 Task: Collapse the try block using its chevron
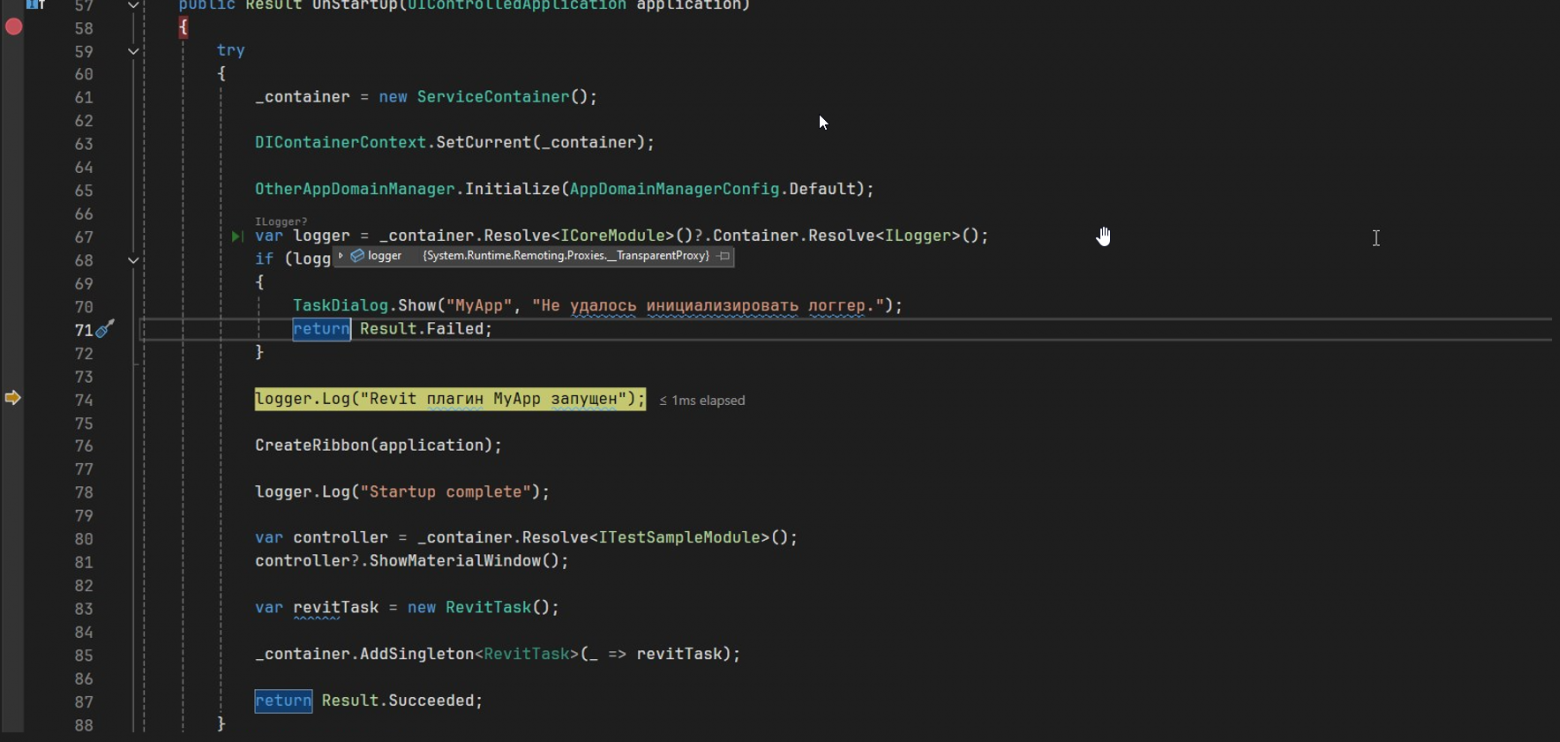coord(133,51)
